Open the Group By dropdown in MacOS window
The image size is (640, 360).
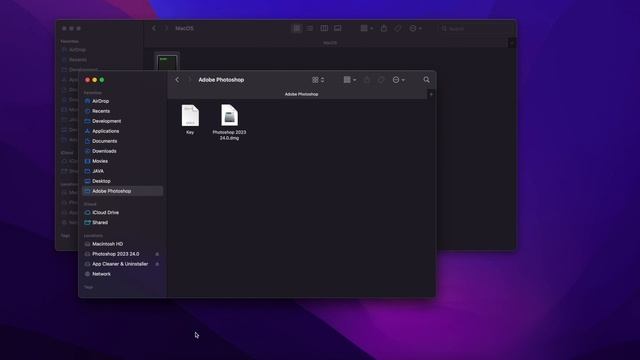click(x=367, y=28)
